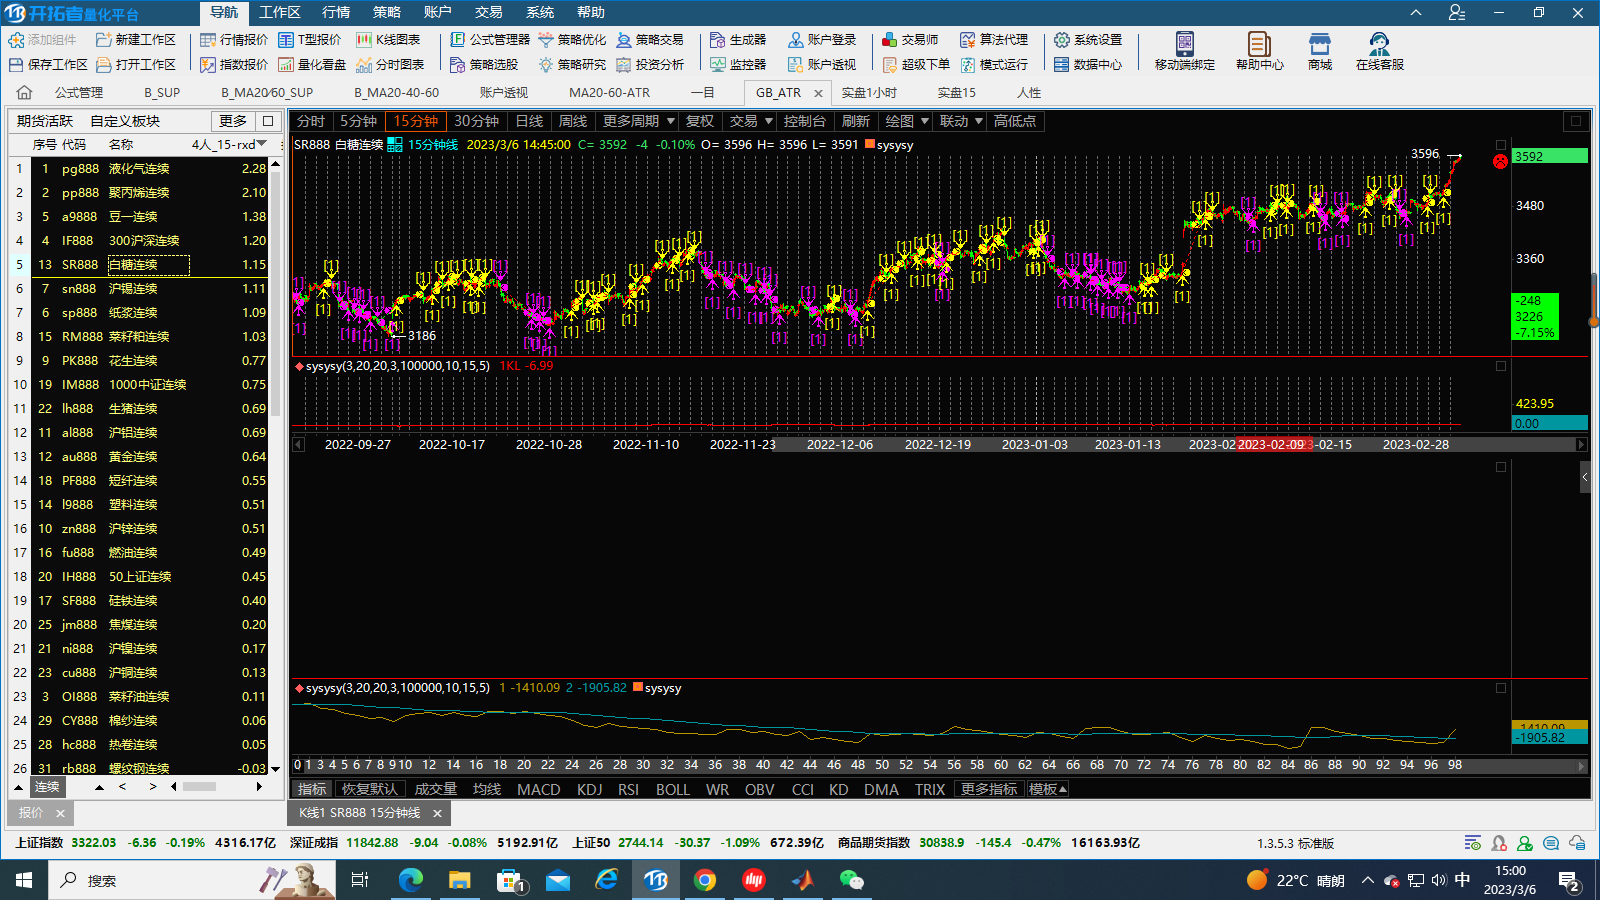Open 投资分析 tool
1600x900 pixels.
pyautogui.click(x=650, y=64)
